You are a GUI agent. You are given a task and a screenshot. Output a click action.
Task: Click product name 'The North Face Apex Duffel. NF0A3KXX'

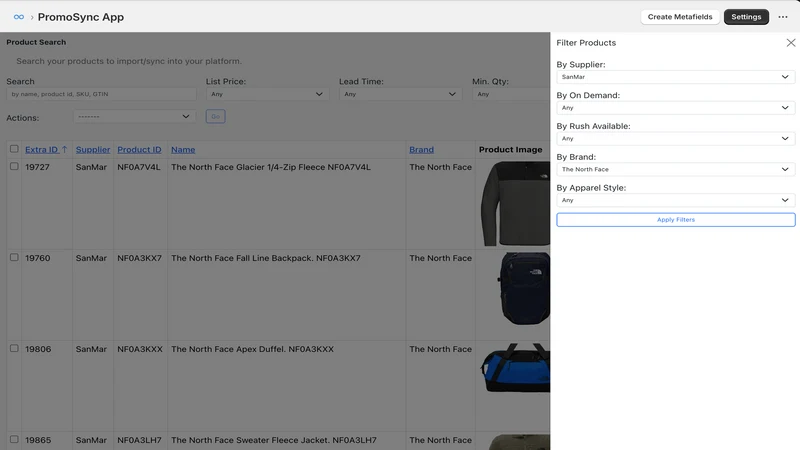(252, 349)
